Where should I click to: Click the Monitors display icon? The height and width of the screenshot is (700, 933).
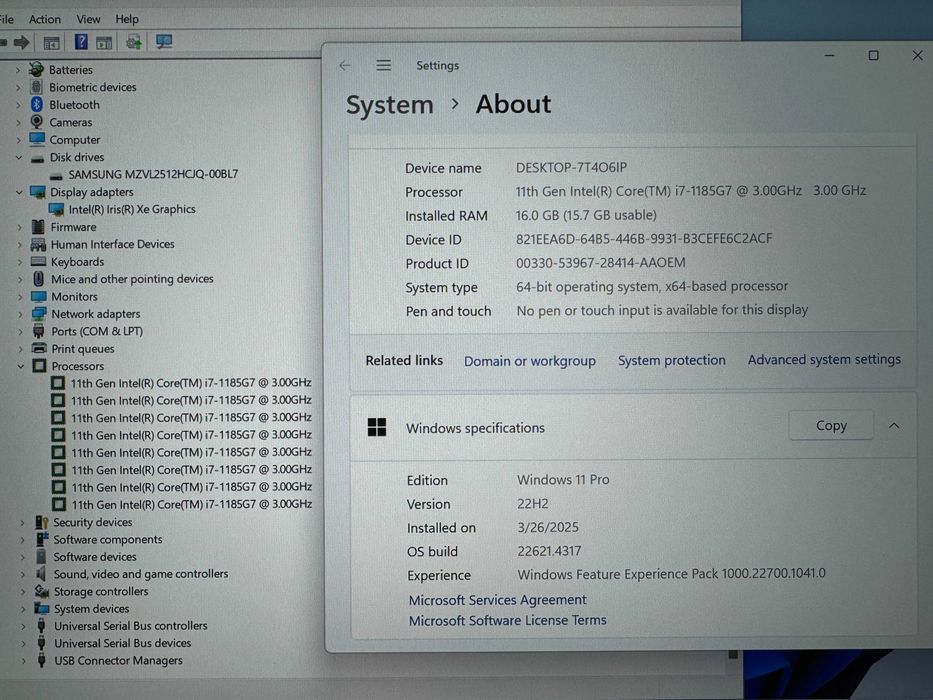[x=39, y=296]
